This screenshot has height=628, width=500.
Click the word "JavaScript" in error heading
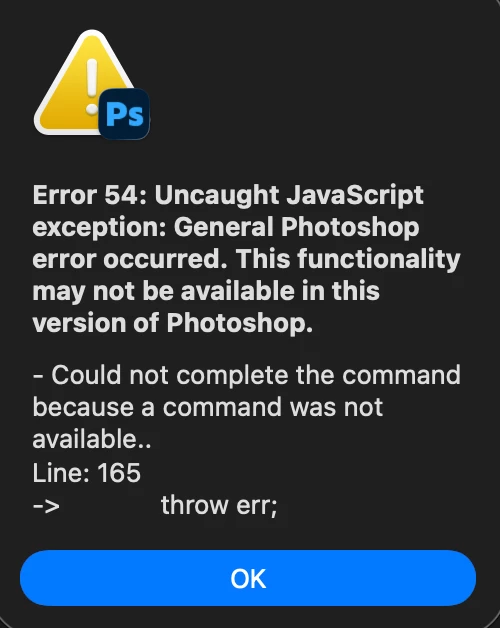(x=355, y=196)
